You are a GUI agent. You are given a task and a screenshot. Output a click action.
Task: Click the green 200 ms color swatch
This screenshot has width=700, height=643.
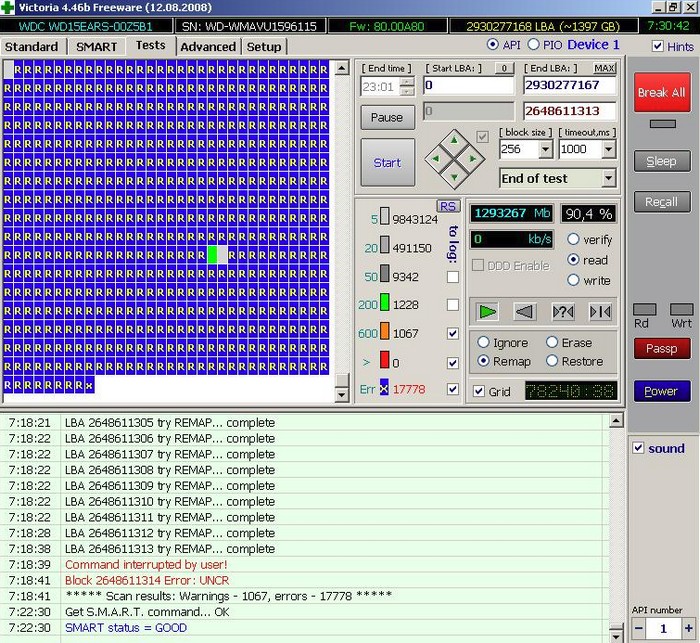pyautogui.click(x=384, y=304)
